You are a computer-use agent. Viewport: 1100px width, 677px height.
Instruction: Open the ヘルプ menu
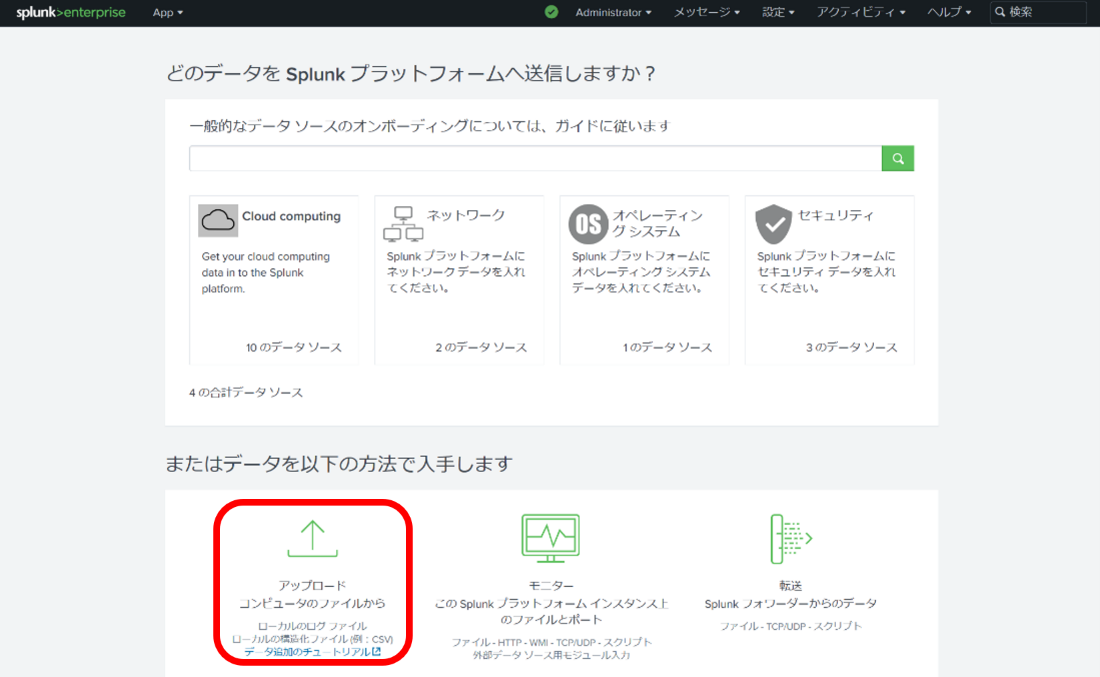pyautogui.click(x=949, y=12)
